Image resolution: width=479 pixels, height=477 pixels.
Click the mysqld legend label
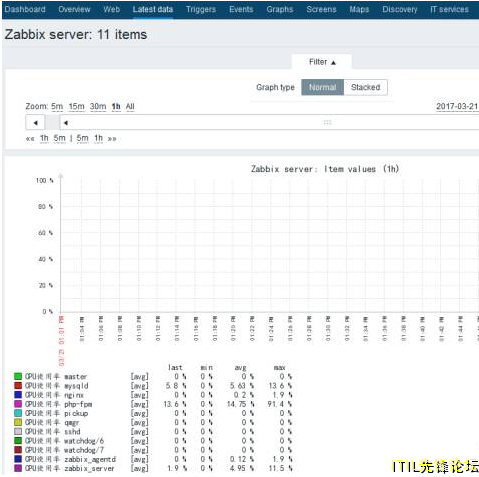[57, 386]
